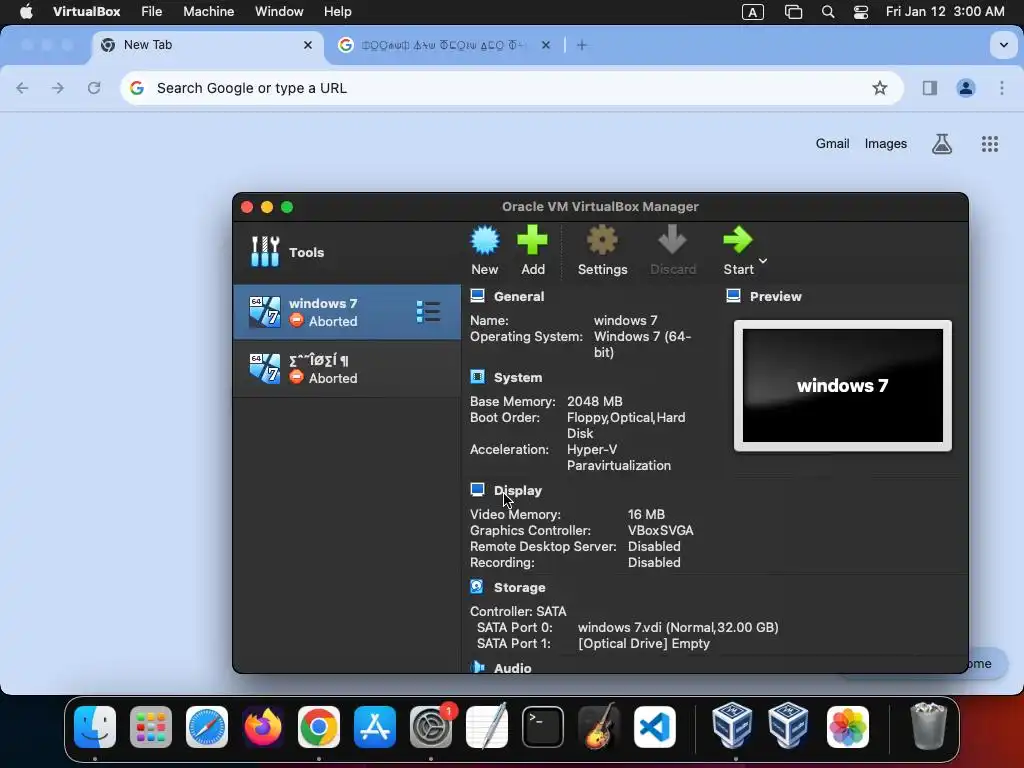
Task: Open Spotlight search in menu bar
Action: click(x=827, y=12)
